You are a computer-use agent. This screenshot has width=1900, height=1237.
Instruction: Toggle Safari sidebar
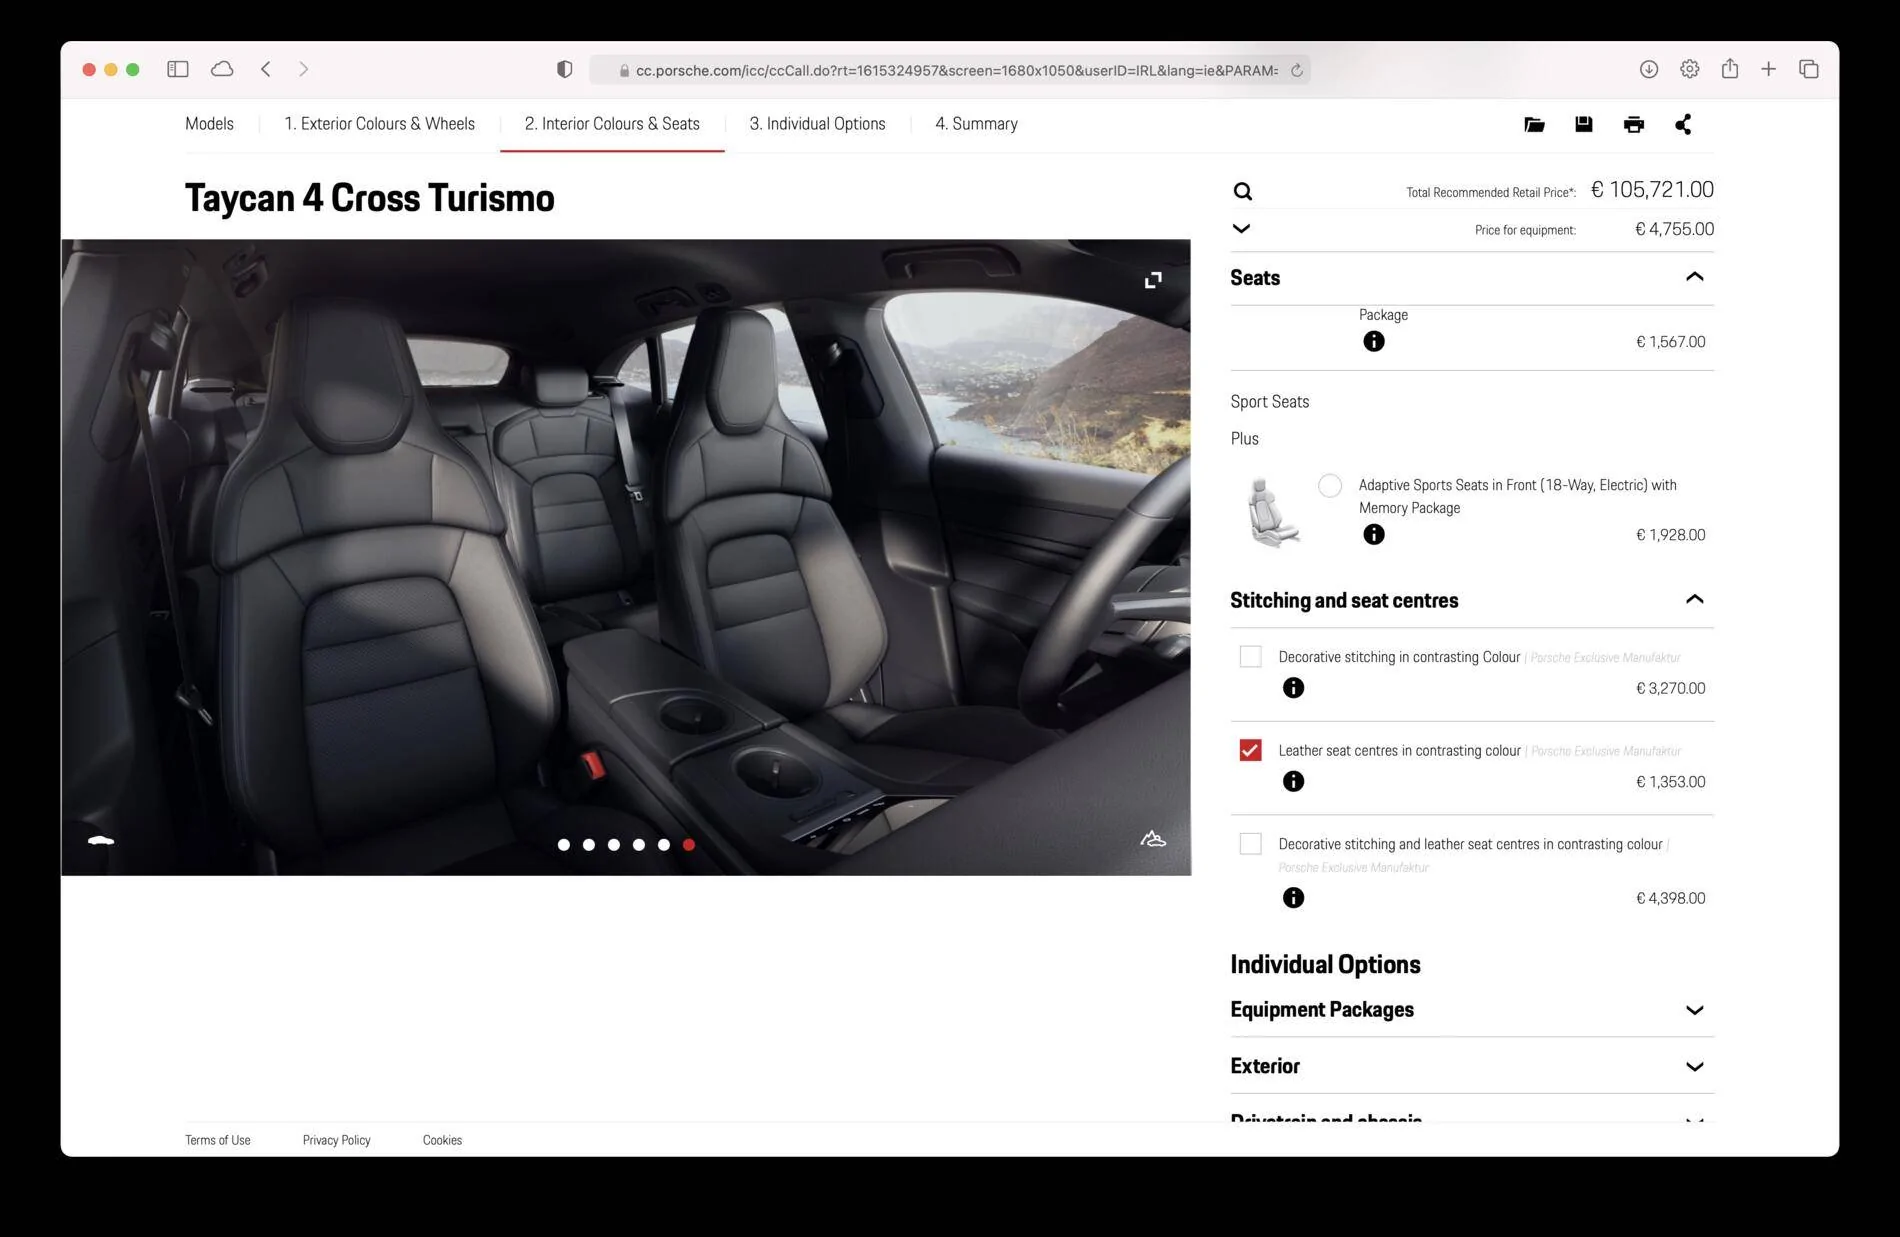tap(178, 69)
